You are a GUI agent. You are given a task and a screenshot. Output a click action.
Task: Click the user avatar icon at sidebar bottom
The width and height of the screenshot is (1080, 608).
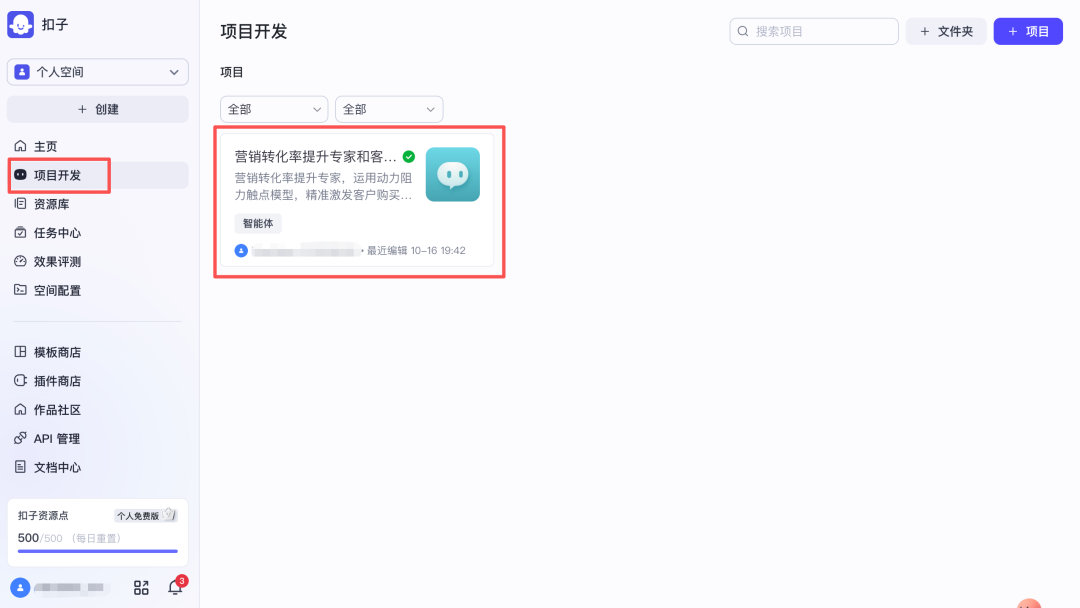point(20,587)
